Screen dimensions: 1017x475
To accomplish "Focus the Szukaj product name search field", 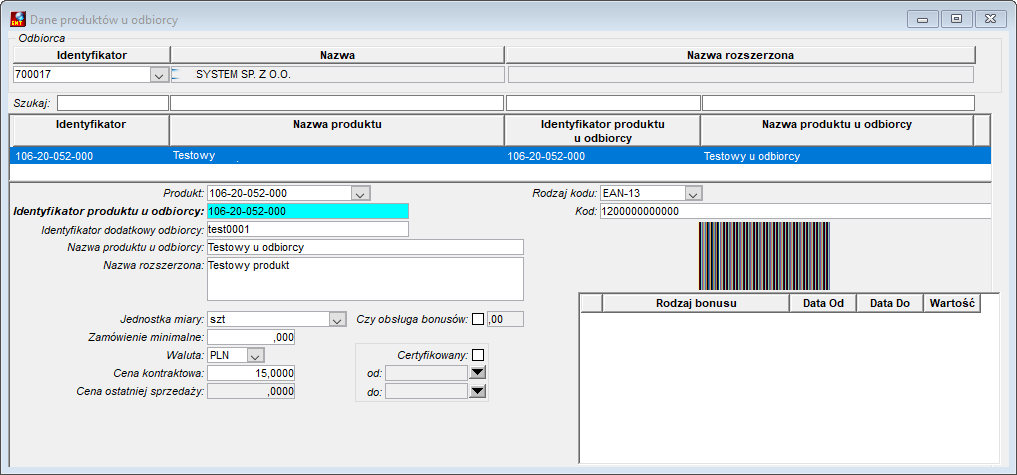I will 337,103.
